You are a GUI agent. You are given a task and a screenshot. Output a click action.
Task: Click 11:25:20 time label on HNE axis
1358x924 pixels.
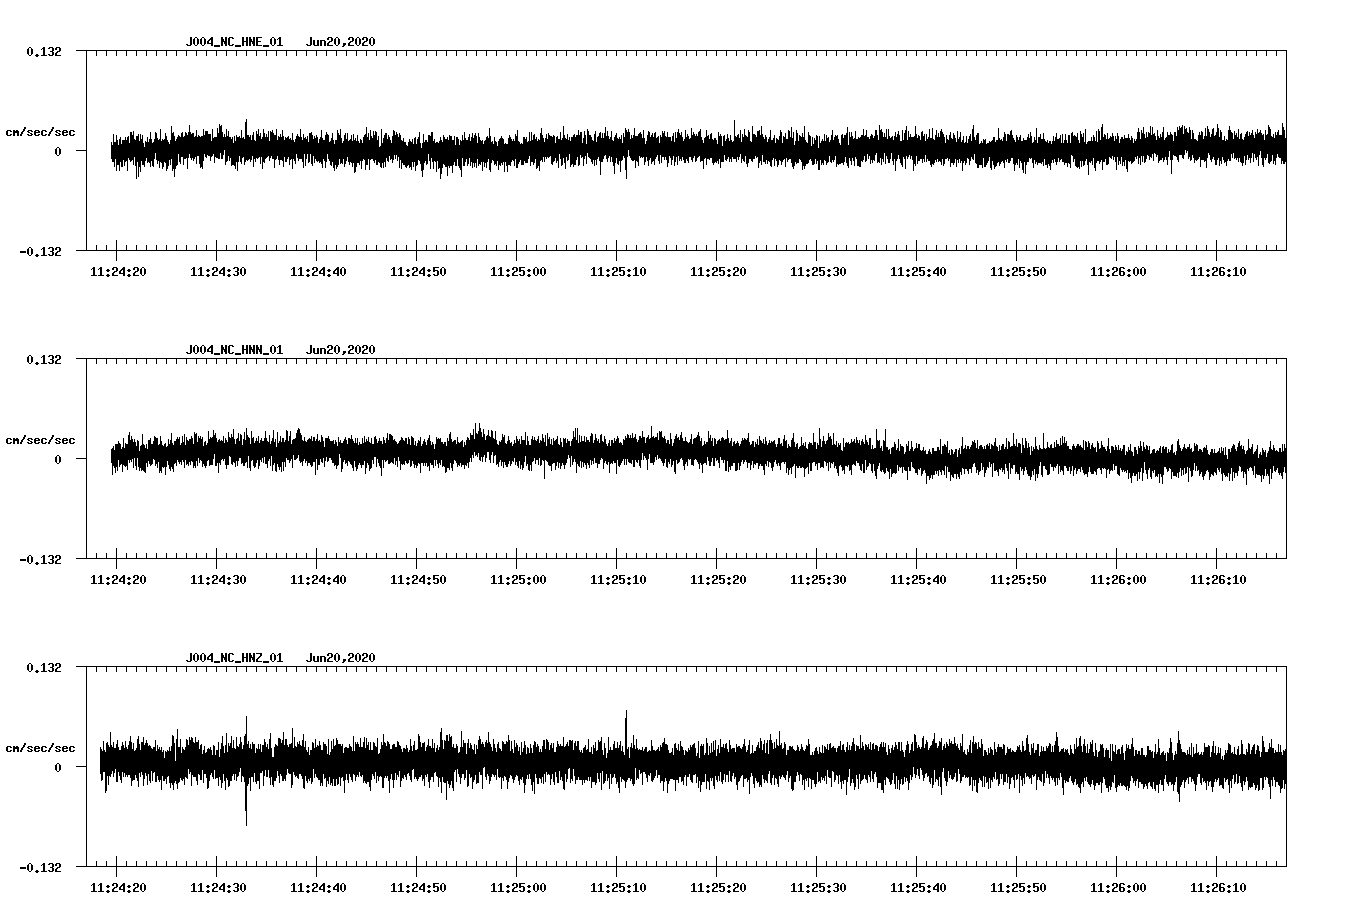click(x=718, y=272)
